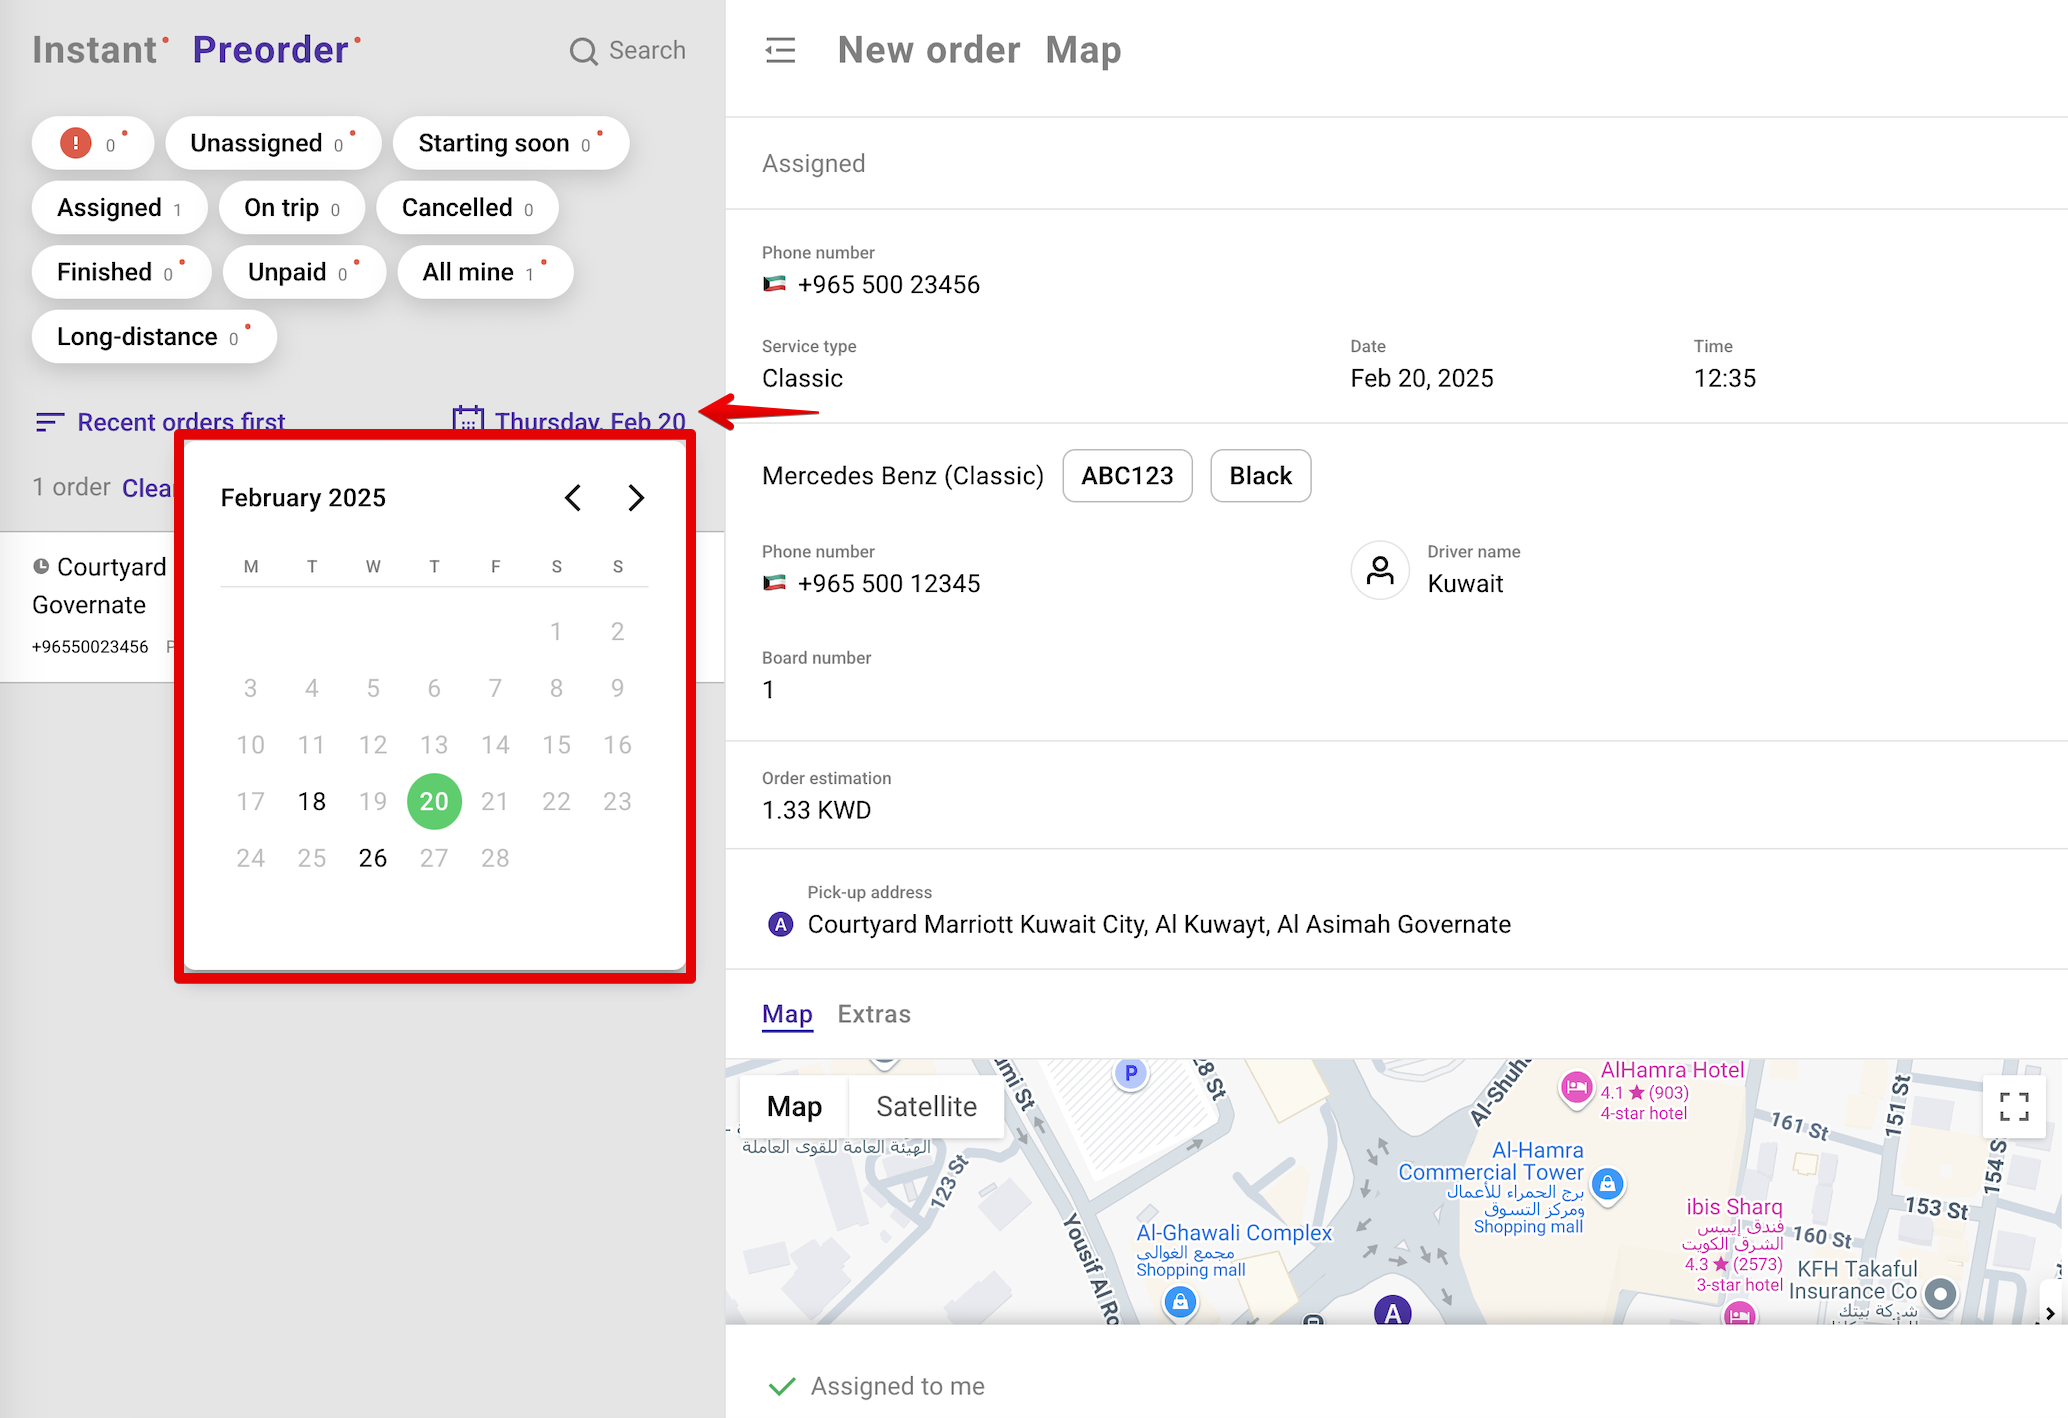2068x1418 pixels.
Task: Collapse the sidebar with the menu icon
Action: pos(780,50)
